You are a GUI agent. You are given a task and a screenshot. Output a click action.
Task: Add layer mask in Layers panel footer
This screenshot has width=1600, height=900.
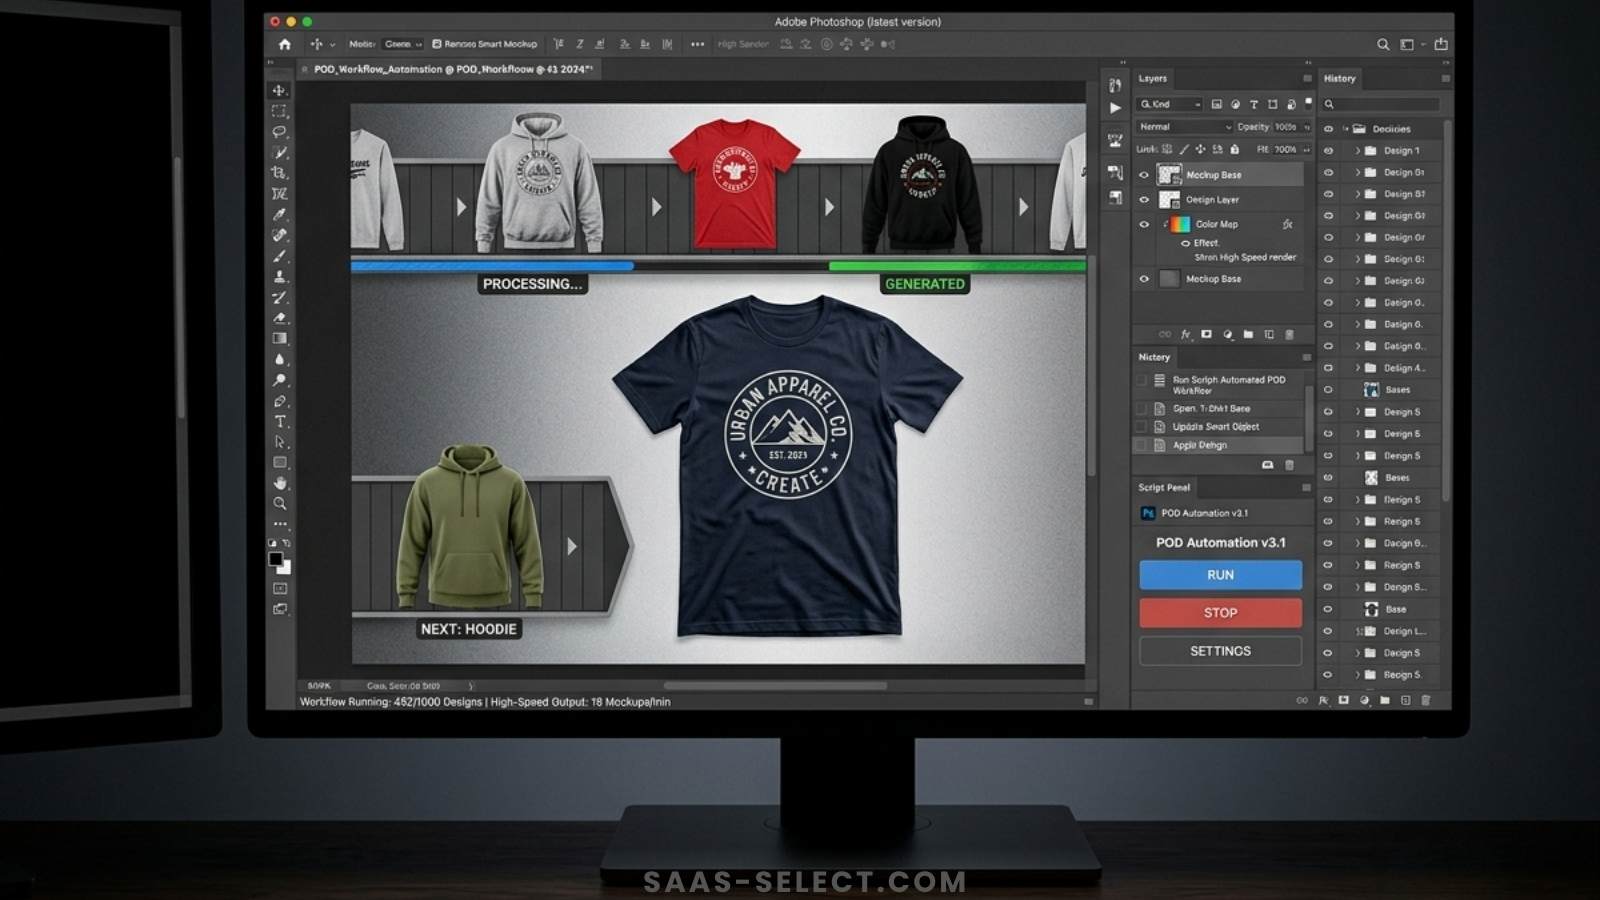tap(1206, 334)
